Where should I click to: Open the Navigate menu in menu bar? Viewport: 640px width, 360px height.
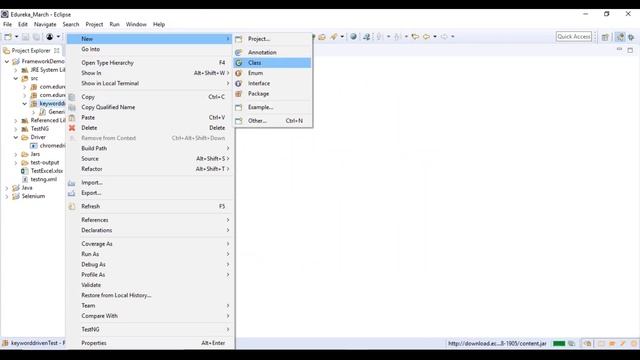45,24
